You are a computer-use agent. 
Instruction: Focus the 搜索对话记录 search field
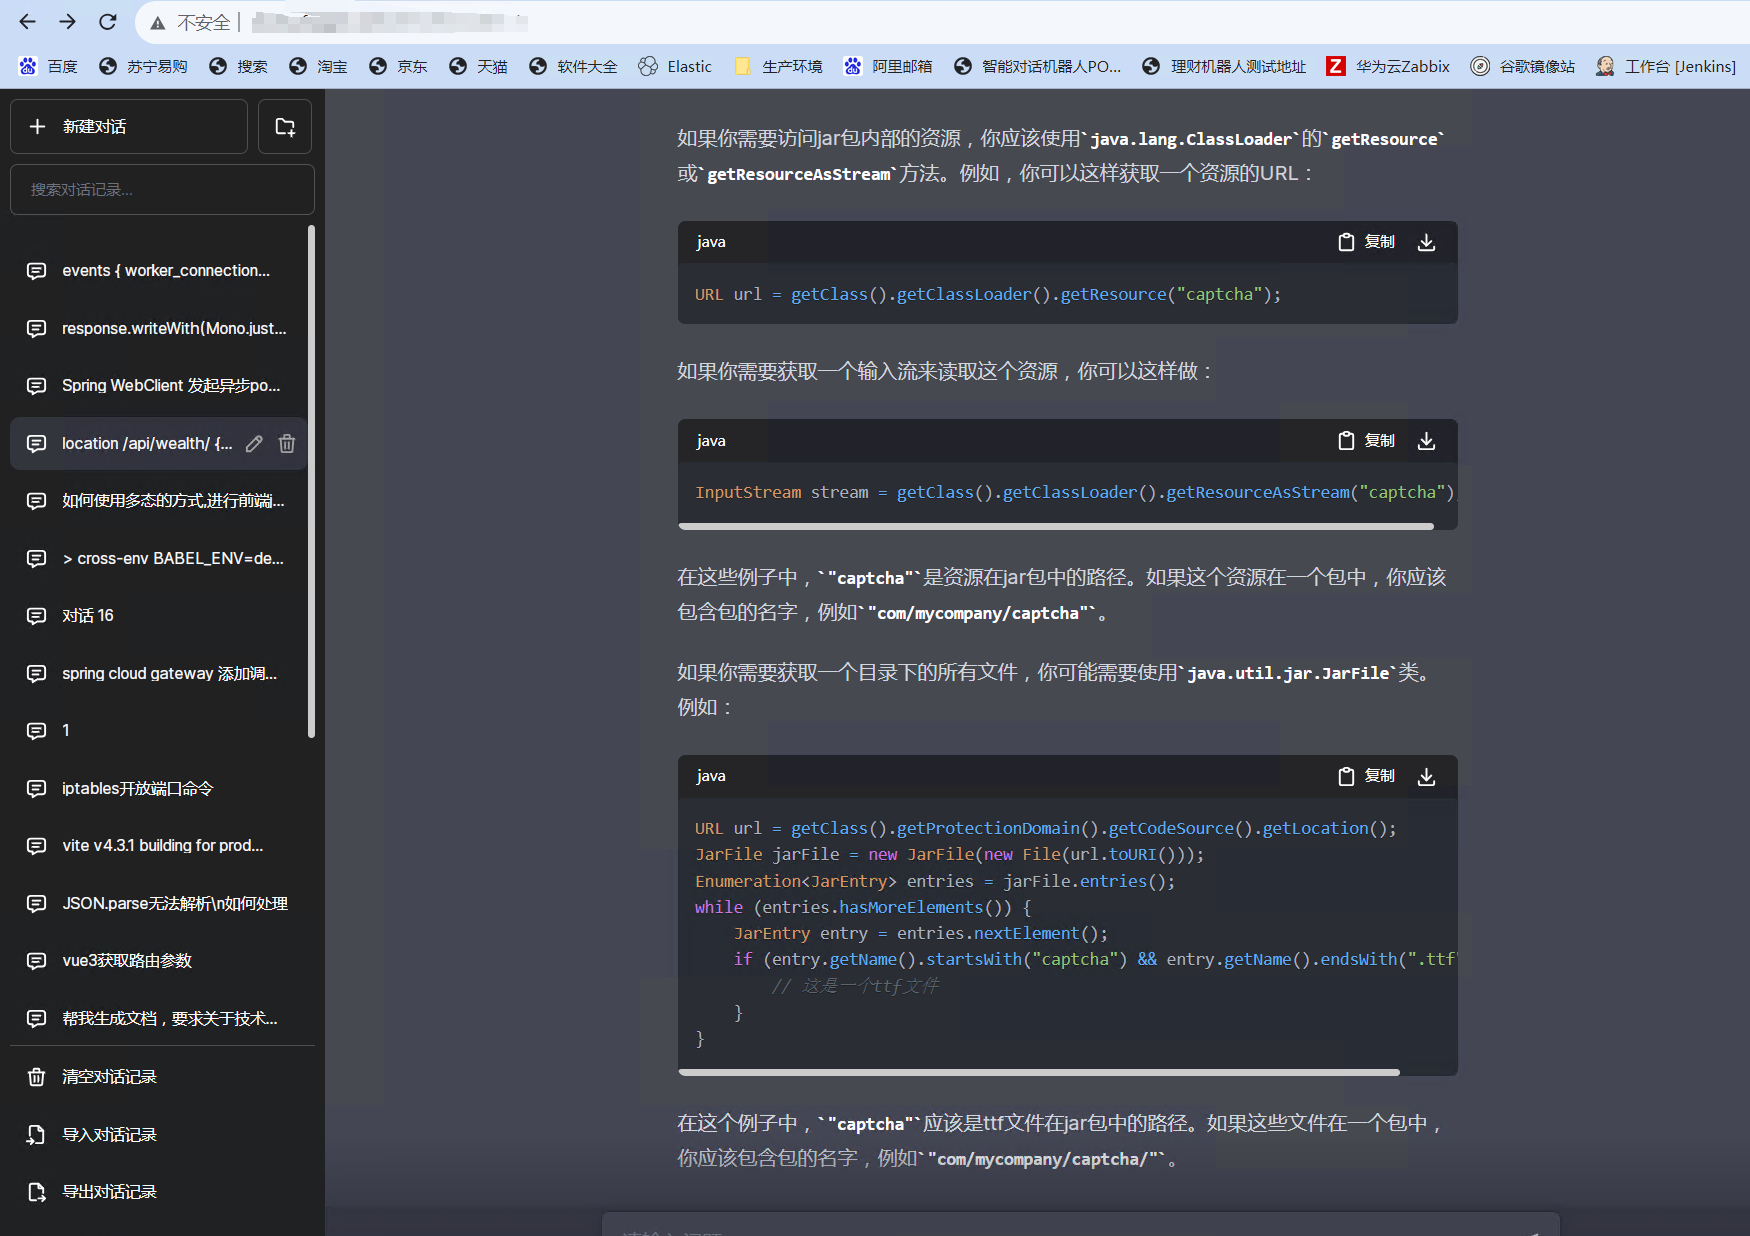click(x=162, y=189)
